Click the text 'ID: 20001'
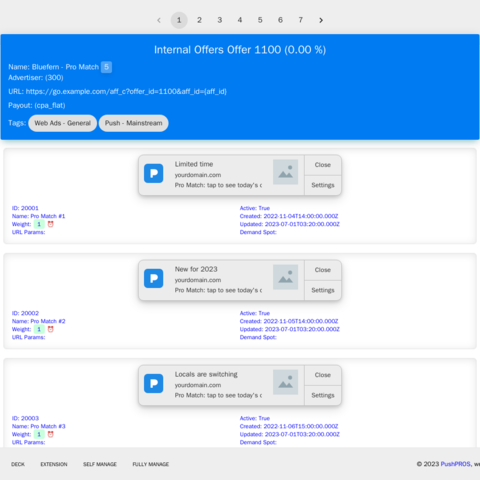The height and width of the screenshot is (480, 480). [25, 208]
